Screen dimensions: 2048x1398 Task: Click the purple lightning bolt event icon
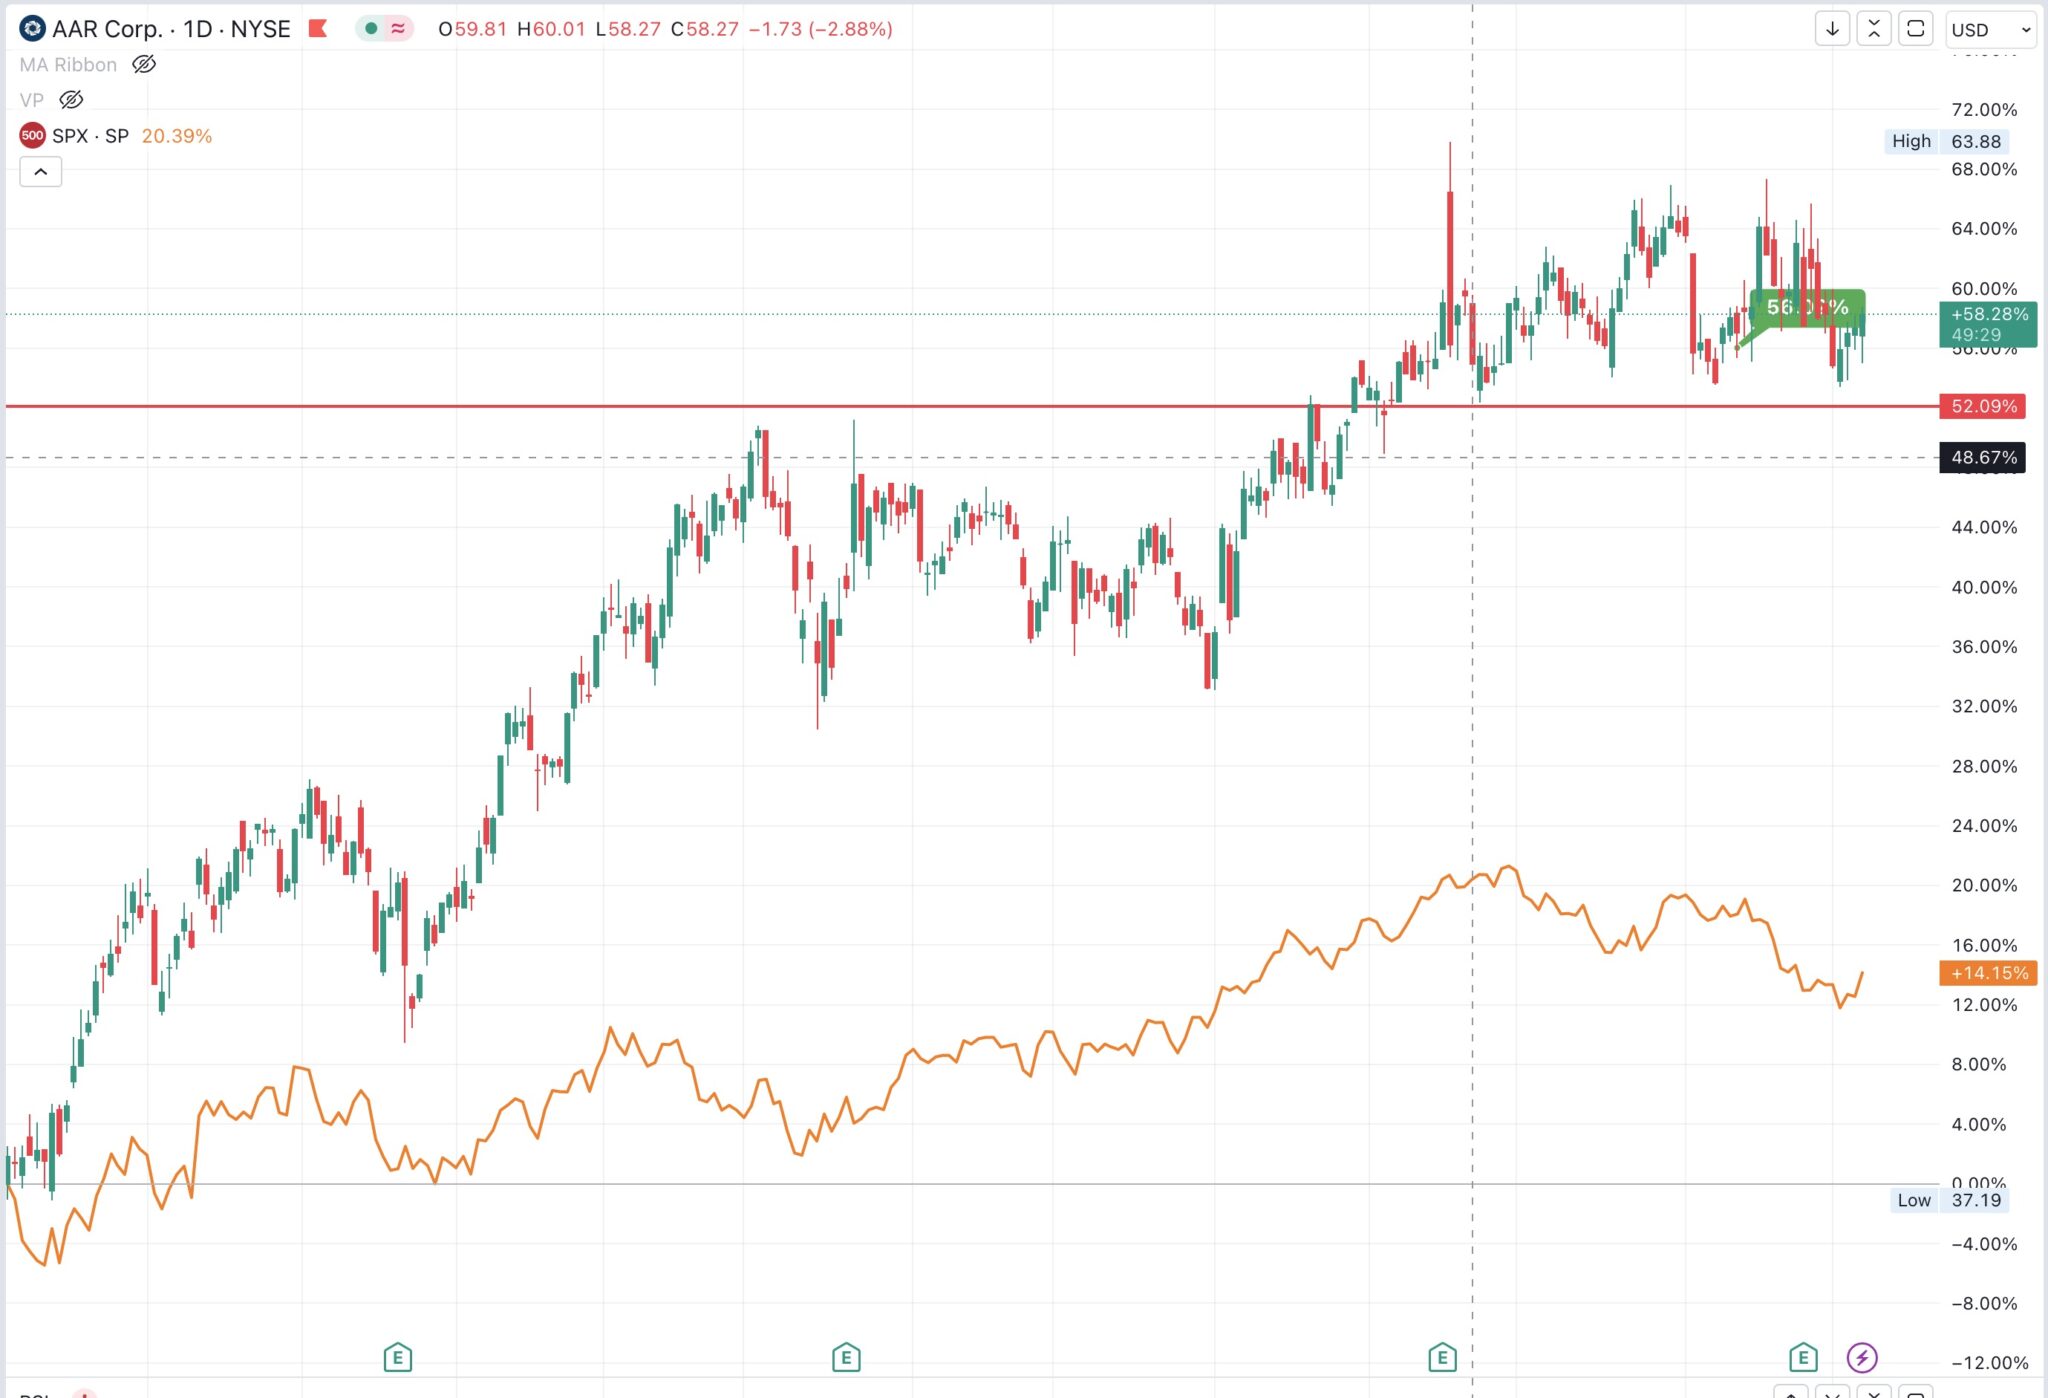[x=1861, y=1357]
